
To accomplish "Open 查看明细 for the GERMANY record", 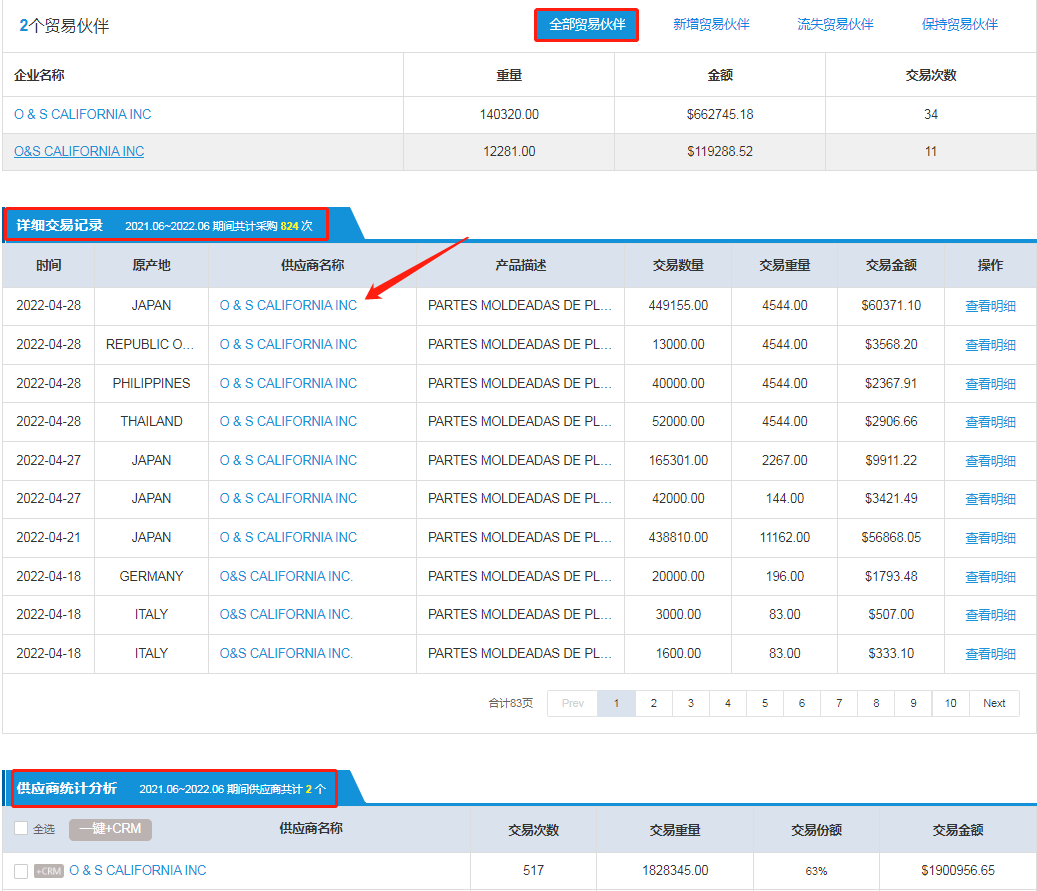I will coord(989,577).
